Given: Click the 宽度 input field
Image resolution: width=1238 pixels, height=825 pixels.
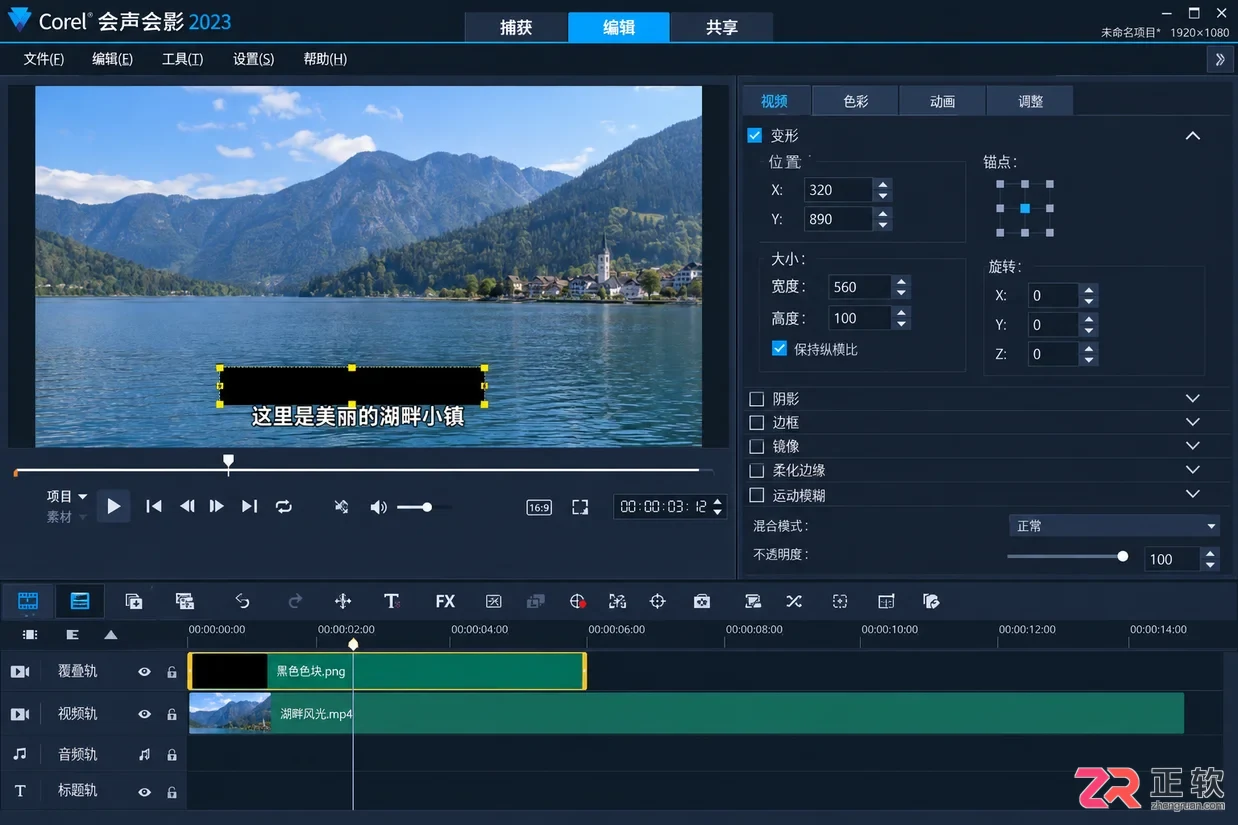Looking at the screenshot, I should point(859,287).
